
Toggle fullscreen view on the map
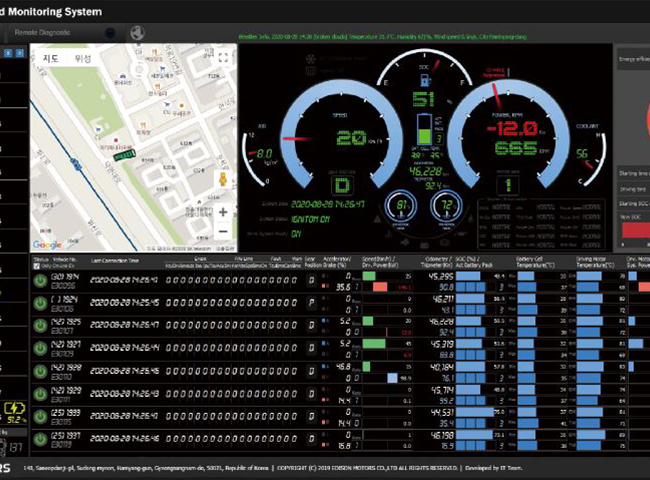coord(222,59)
